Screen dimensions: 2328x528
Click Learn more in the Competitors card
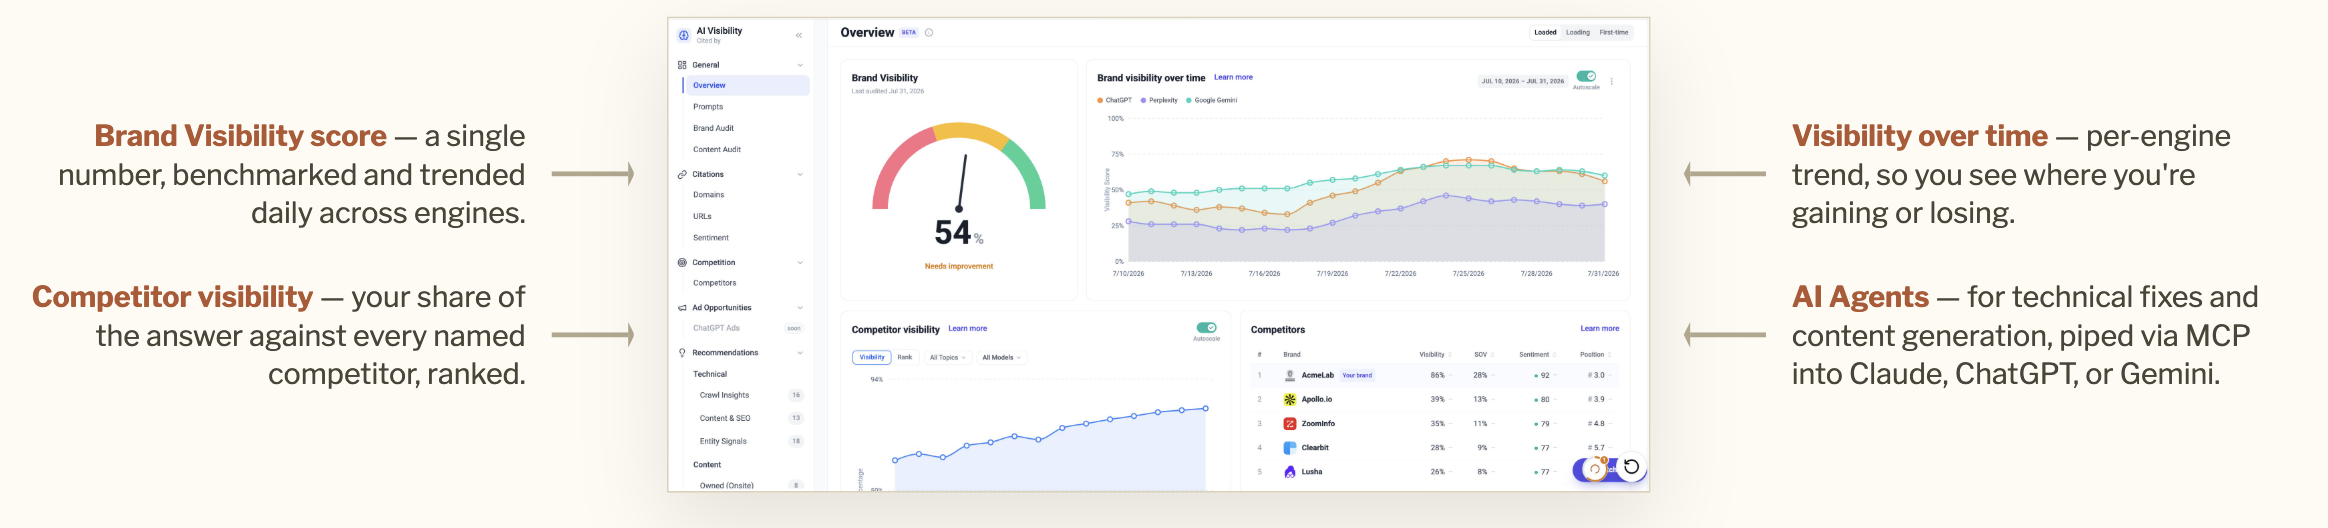[x=1600, y=328]
